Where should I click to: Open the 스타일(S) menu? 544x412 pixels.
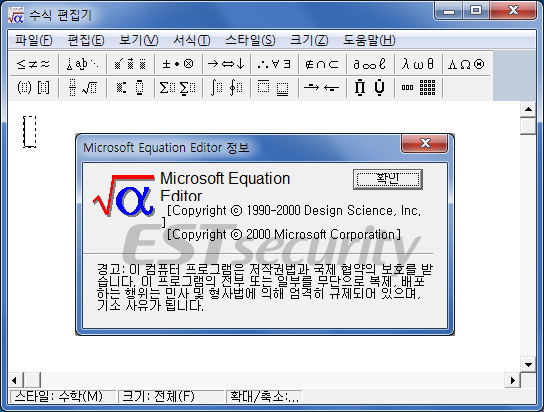(250, 40)
